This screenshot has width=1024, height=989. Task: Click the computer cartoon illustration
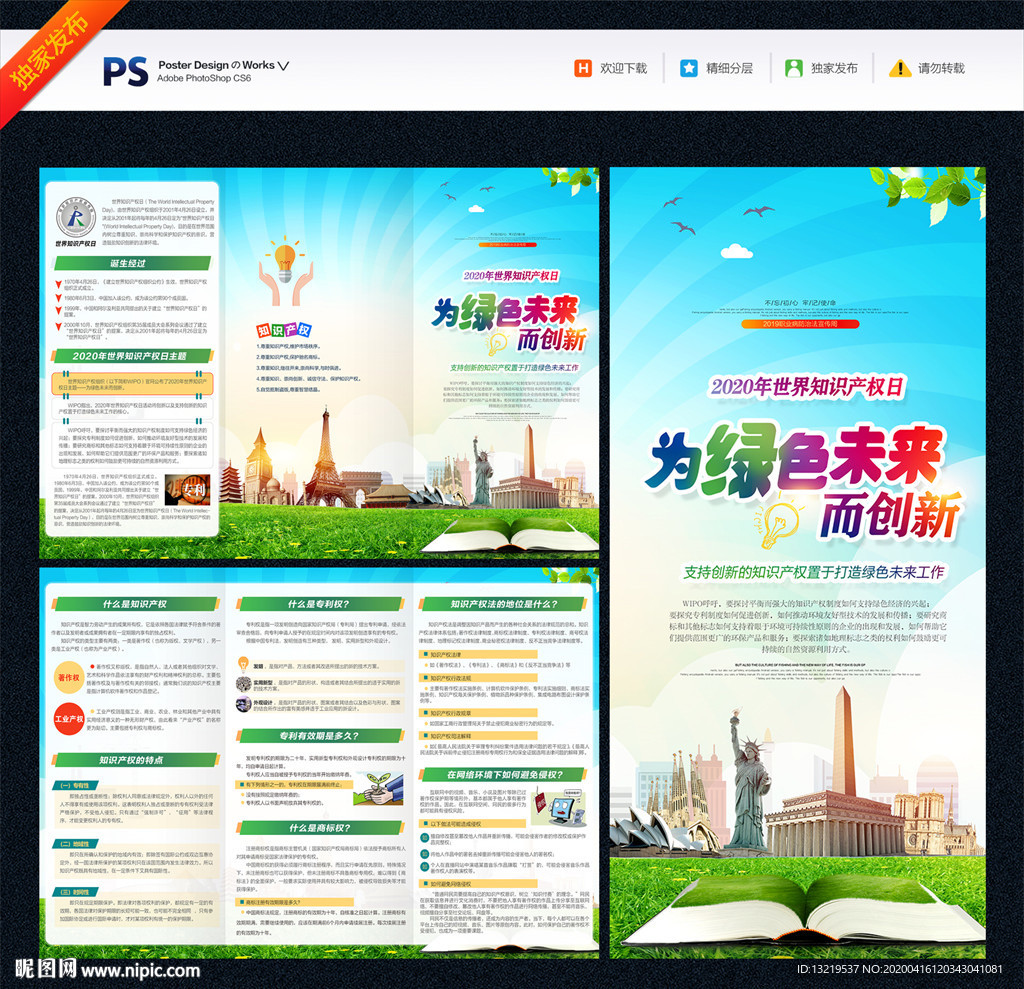[559, 807]
